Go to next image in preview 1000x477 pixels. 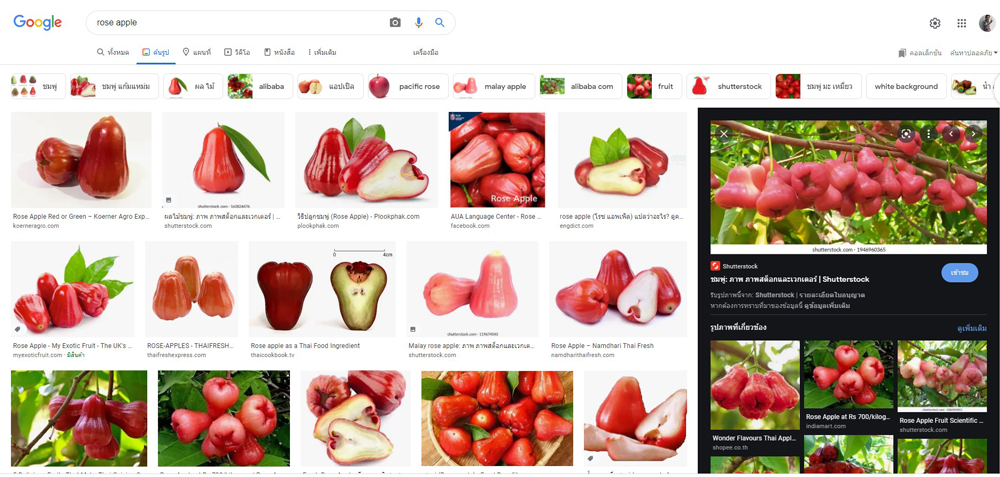(x=974, y=134)
